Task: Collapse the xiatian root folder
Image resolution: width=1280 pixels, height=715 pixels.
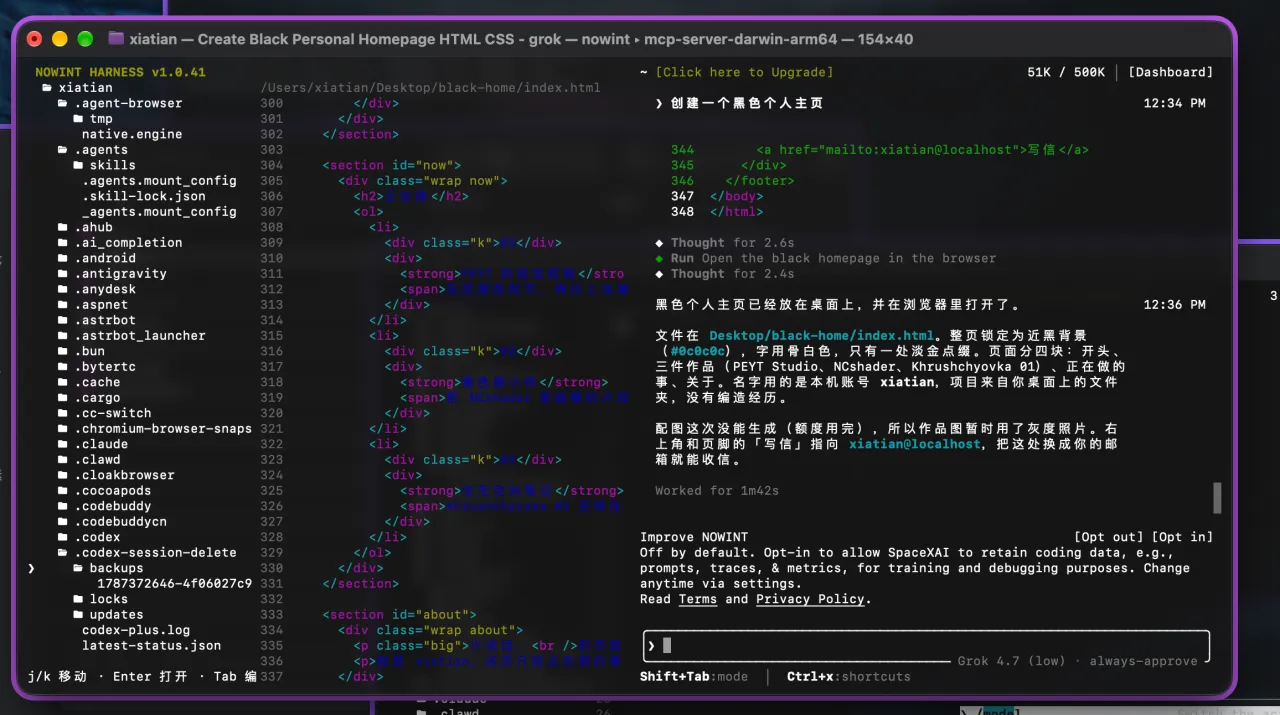Action: (x=47, y=88)
